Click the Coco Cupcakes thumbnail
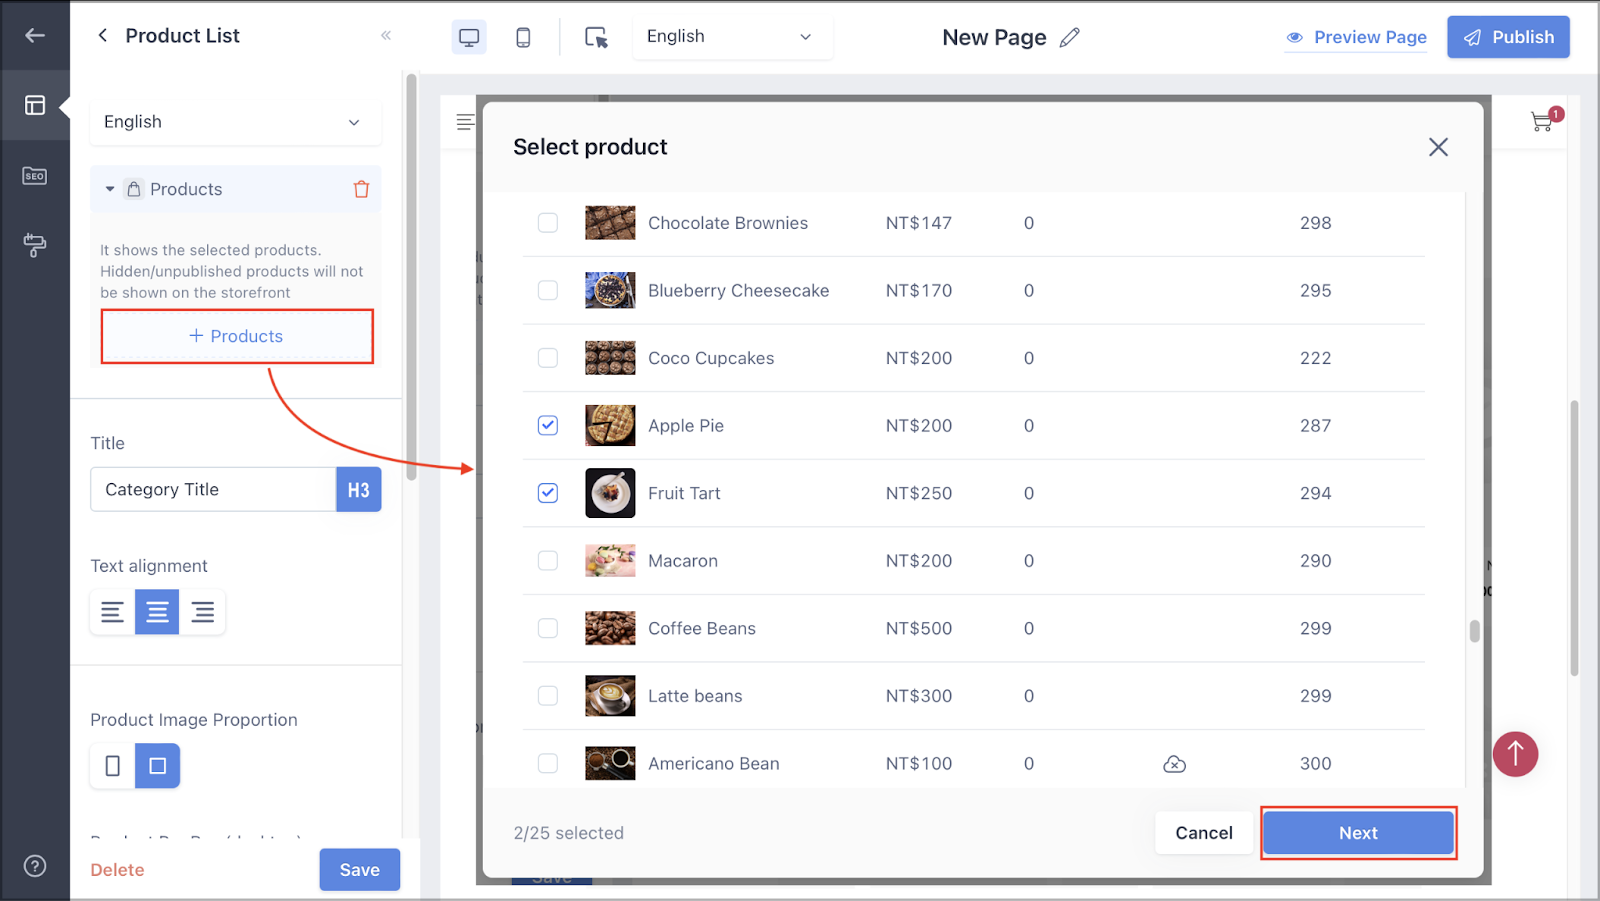 (610, 358)
